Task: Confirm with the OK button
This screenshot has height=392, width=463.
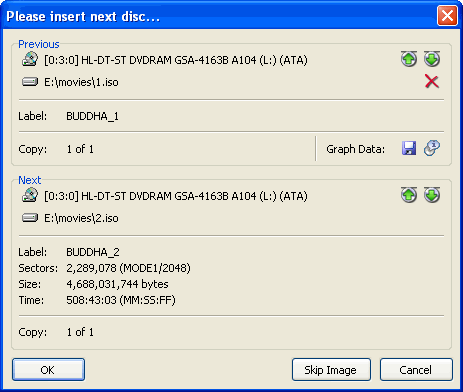Action: [x=48, y=370]
